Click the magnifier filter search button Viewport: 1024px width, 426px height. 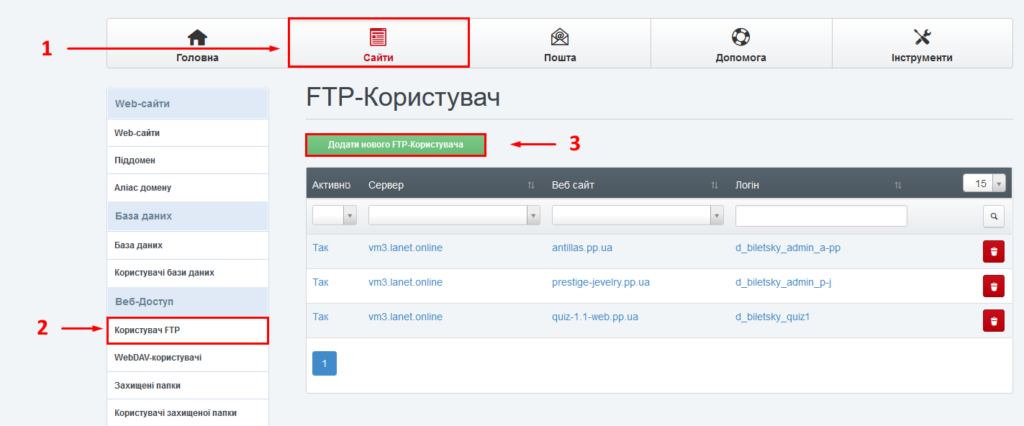click(x=993, y=215)
